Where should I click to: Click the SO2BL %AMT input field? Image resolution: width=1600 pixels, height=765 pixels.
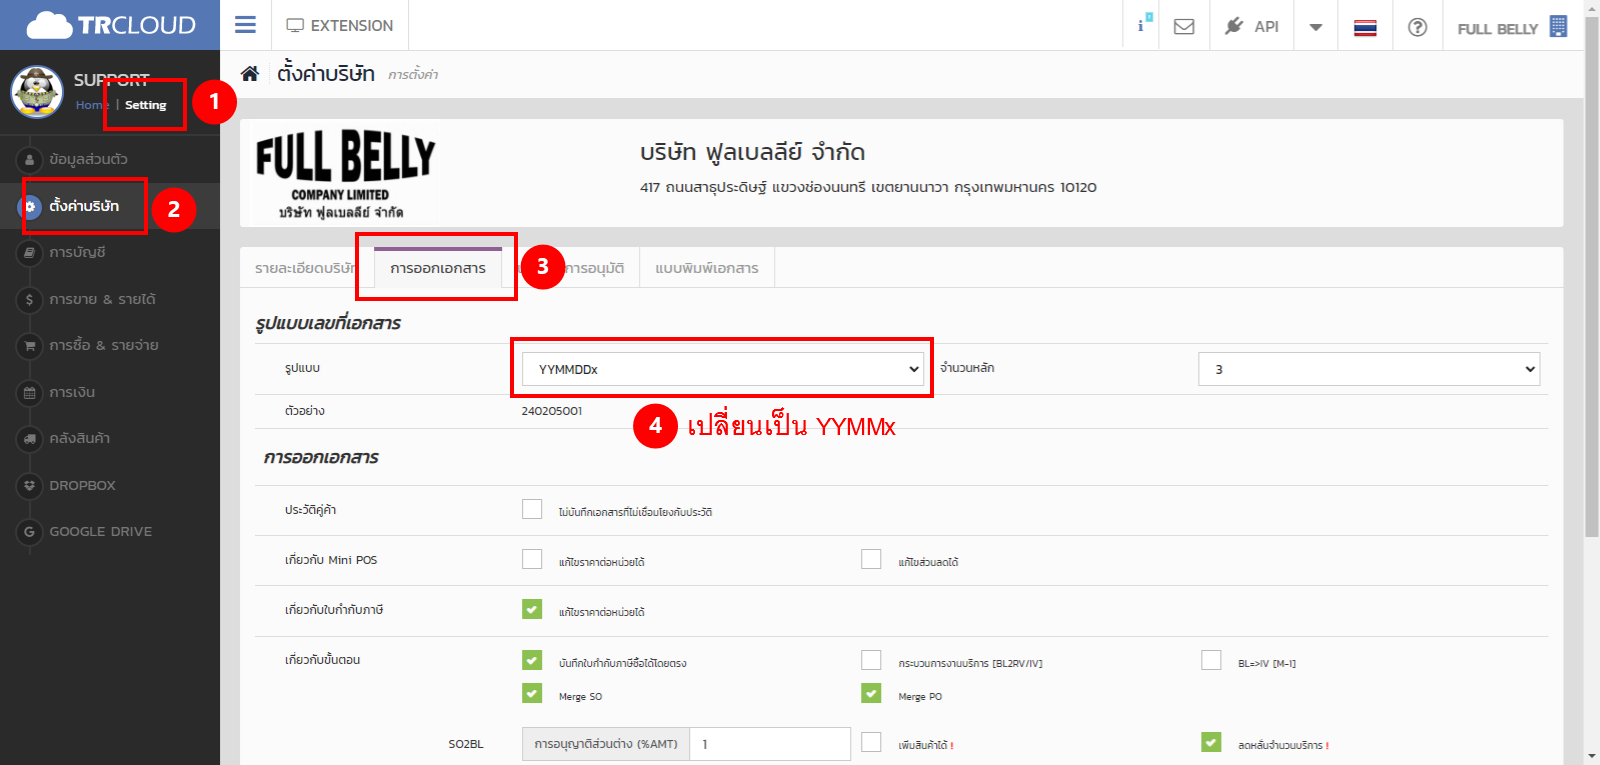pyautogui.click(x=770, y=744)
